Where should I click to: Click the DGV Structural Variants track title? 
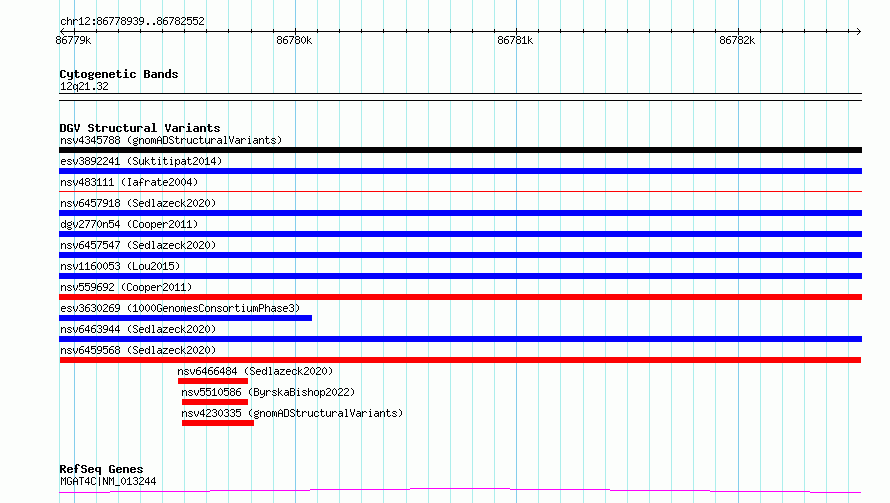[140, 128]
